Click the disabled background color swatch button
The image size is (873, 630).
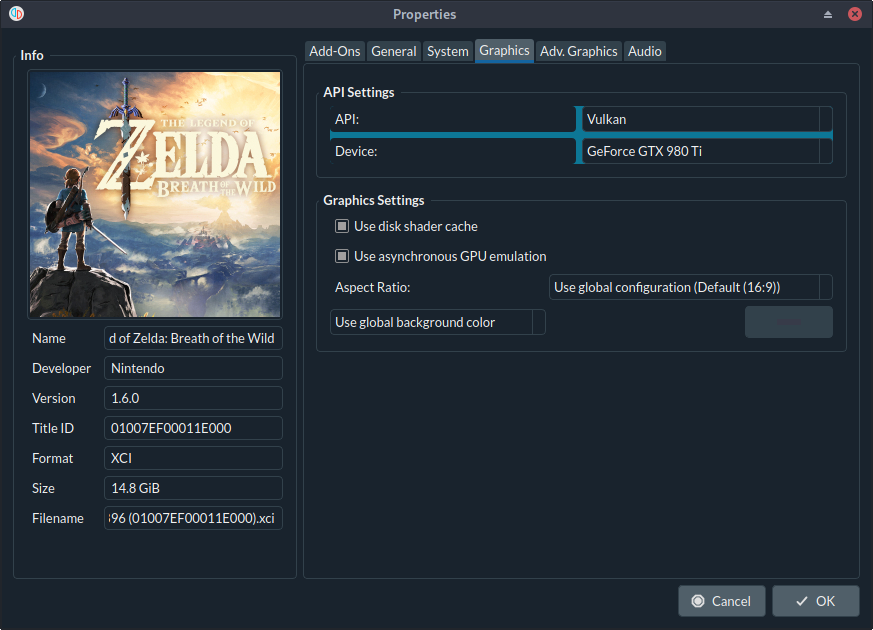click(x=788, y=322)
